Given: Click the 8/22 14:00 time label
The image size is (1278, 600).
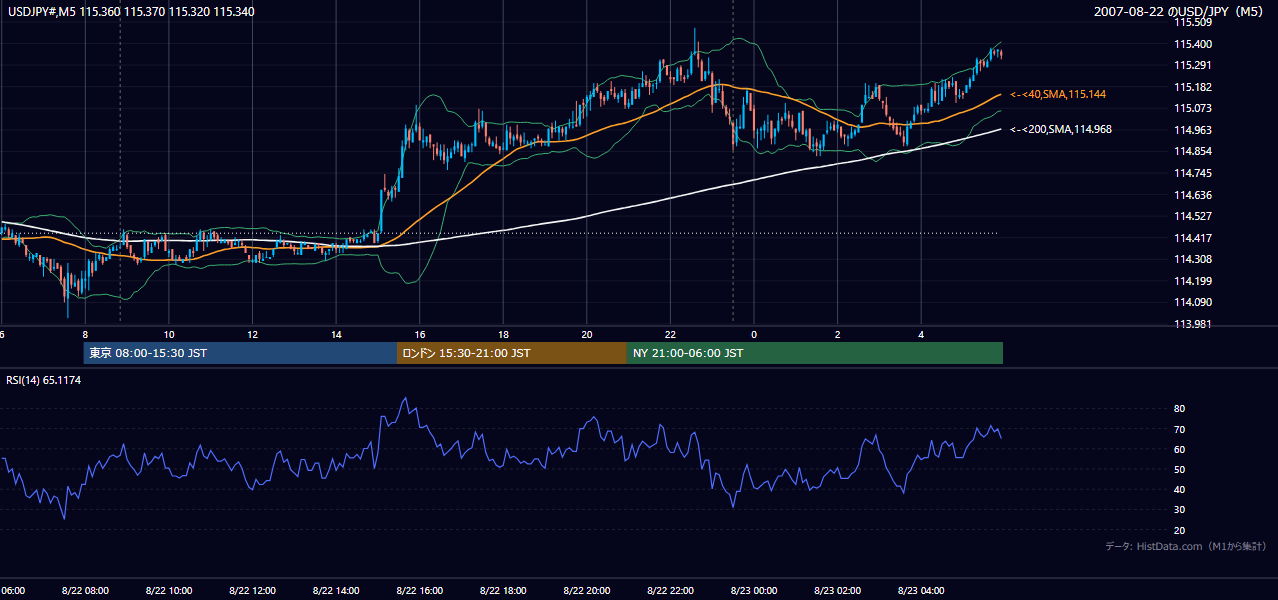Looking at the screenshot, I should (335, 591).
